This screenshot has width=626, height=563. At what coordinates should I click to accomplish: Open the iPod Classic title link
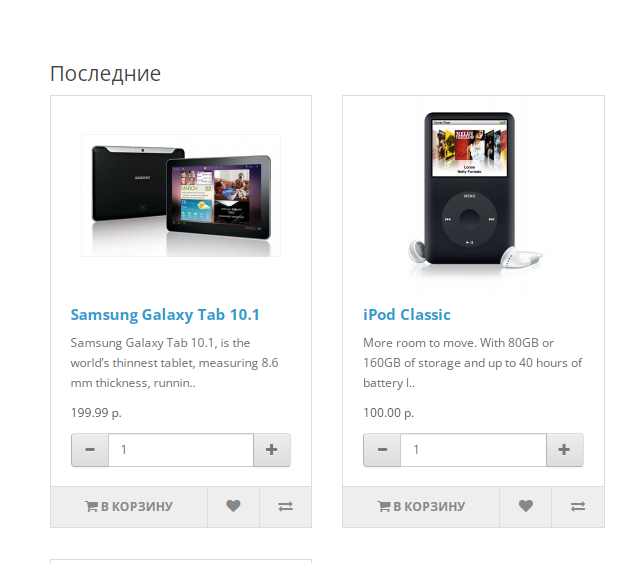tap(407, 315)
